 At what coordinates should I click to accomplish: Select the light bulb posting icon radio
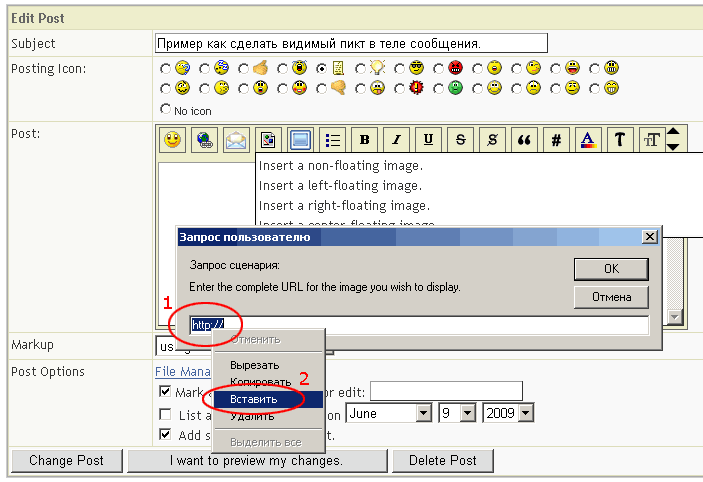pos(360,69)
